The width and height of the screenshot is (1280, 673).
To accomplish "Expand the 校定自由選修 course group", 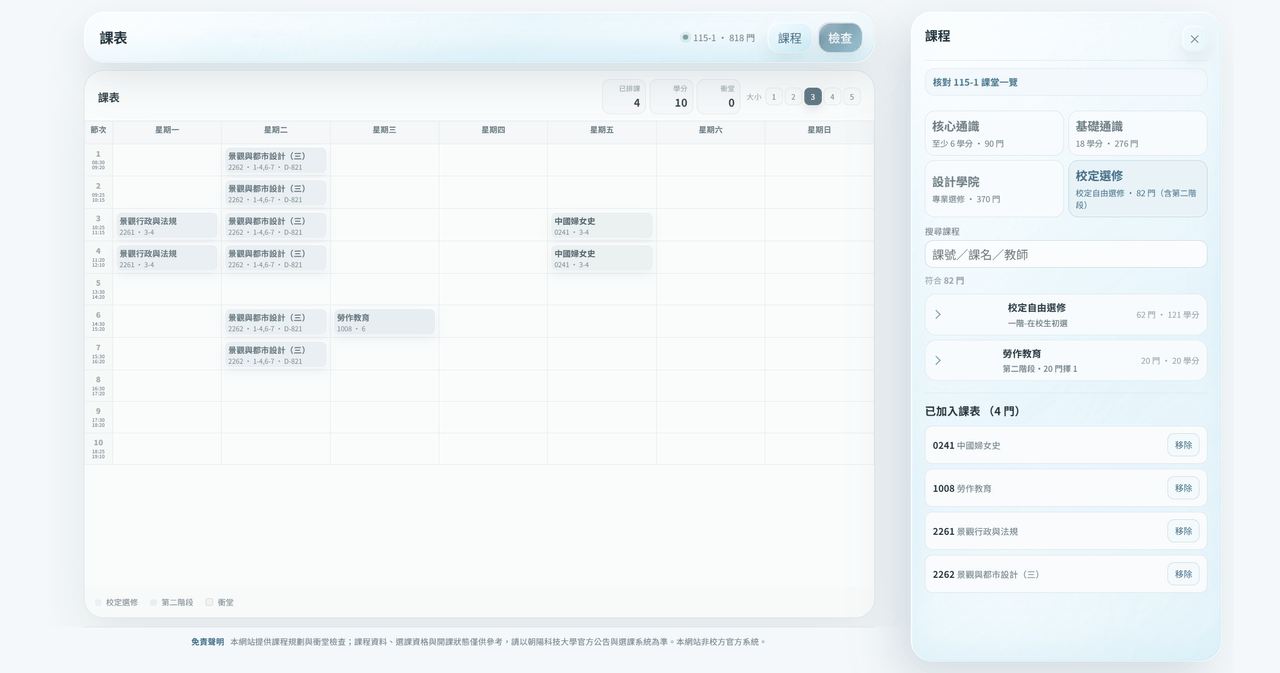I will pyautogui.click(x=1065, y=314).
